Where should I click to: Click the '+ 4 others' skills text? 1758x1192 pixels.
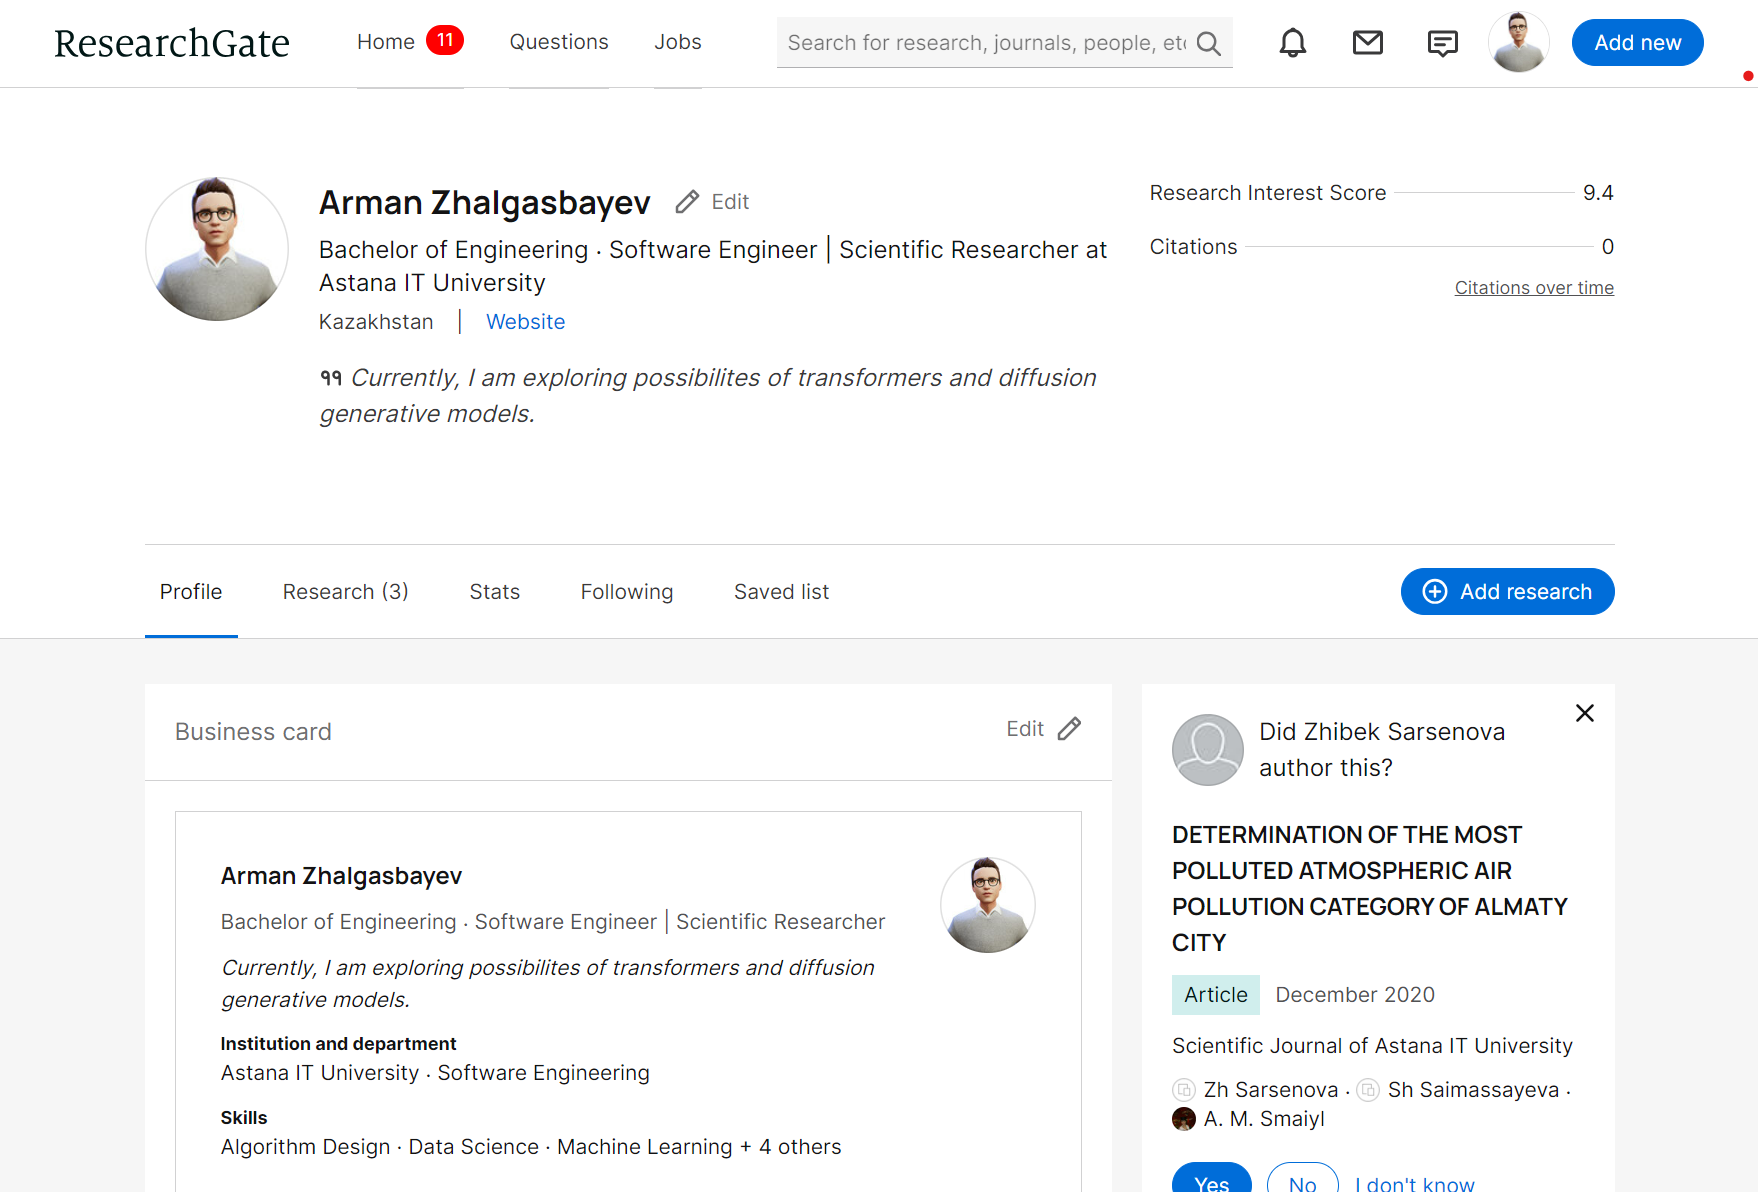tap(790, 1147)
